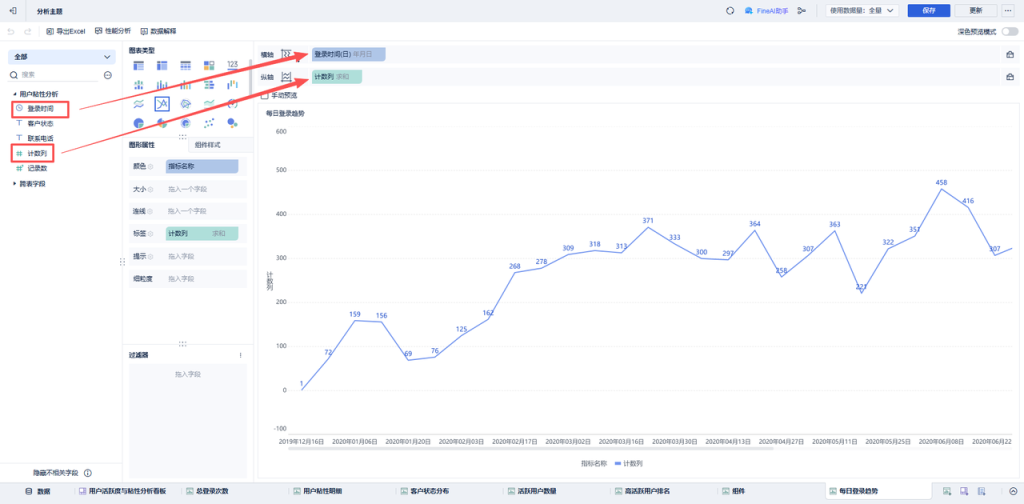The width and height of the screenshot is (1024, 504).
Task: Open the 全部 dataset dropdown
Action: pyautogui.click(x=61, y=57)
